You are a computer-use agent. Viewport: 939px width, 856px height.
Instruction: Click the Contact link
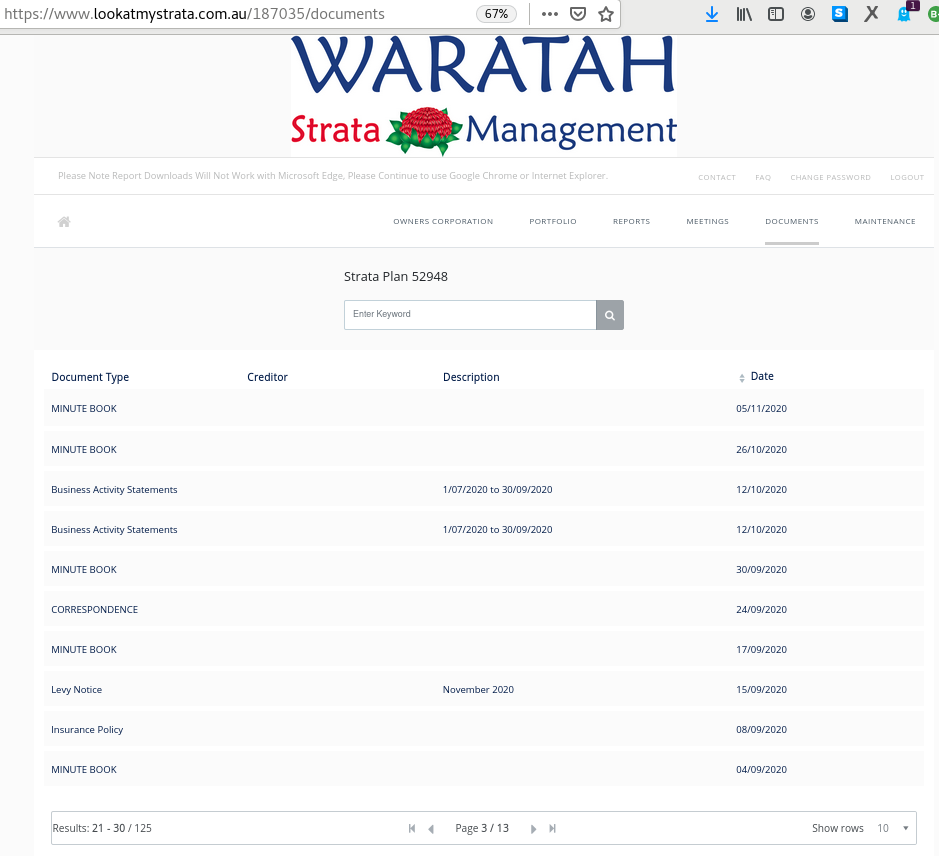[716, 177]
